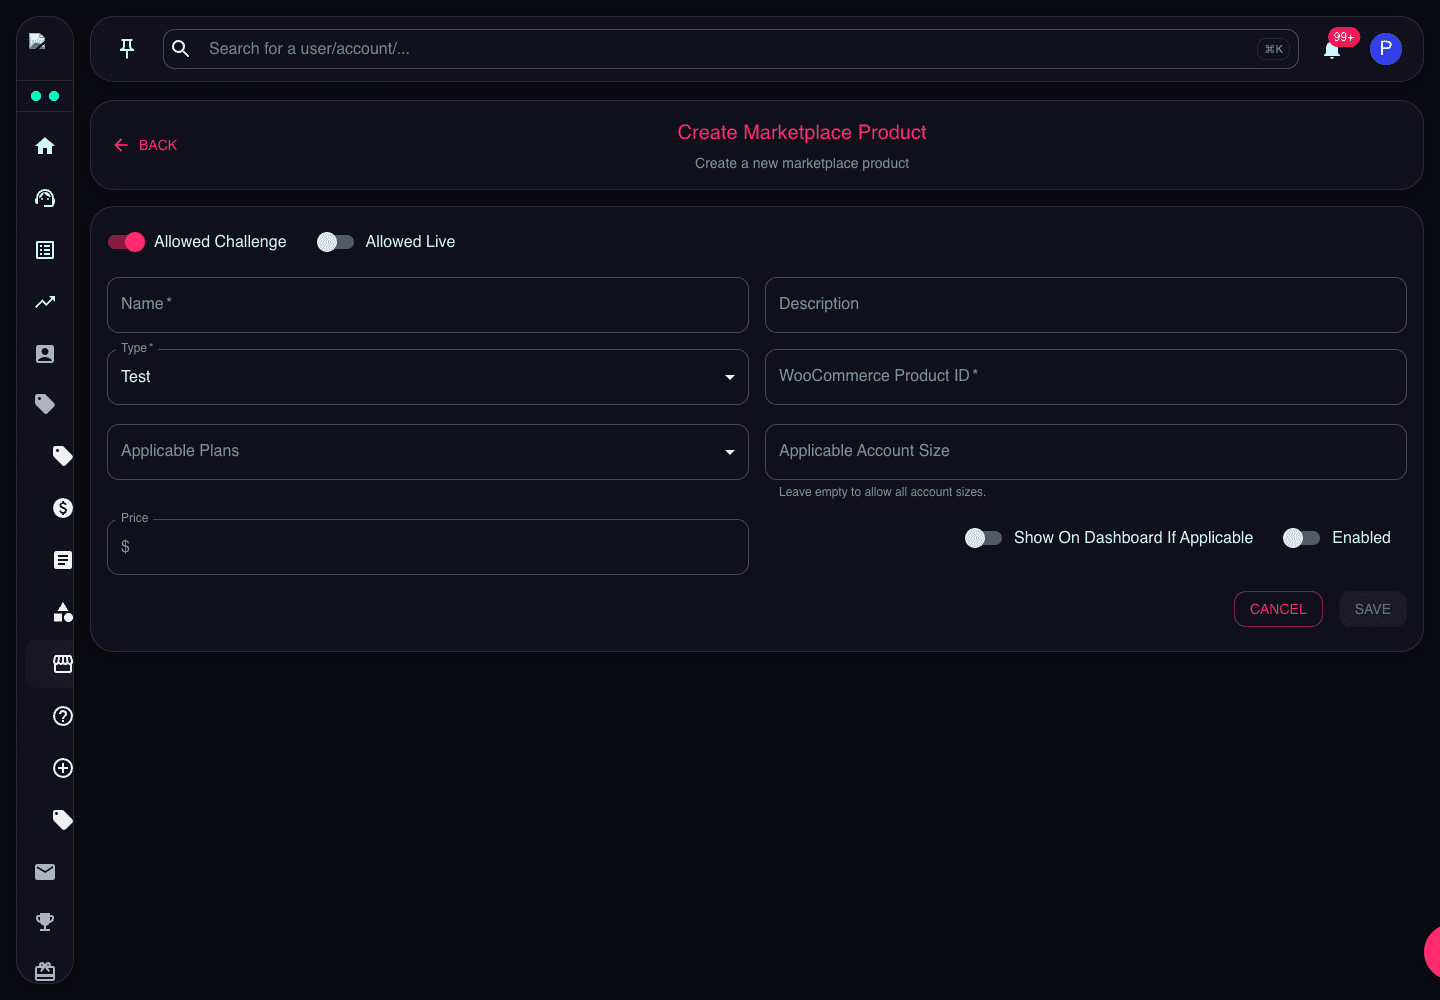Enable the Allowed Live switch
Viewport: 1440px width, 1000px height.
(335, 242)
